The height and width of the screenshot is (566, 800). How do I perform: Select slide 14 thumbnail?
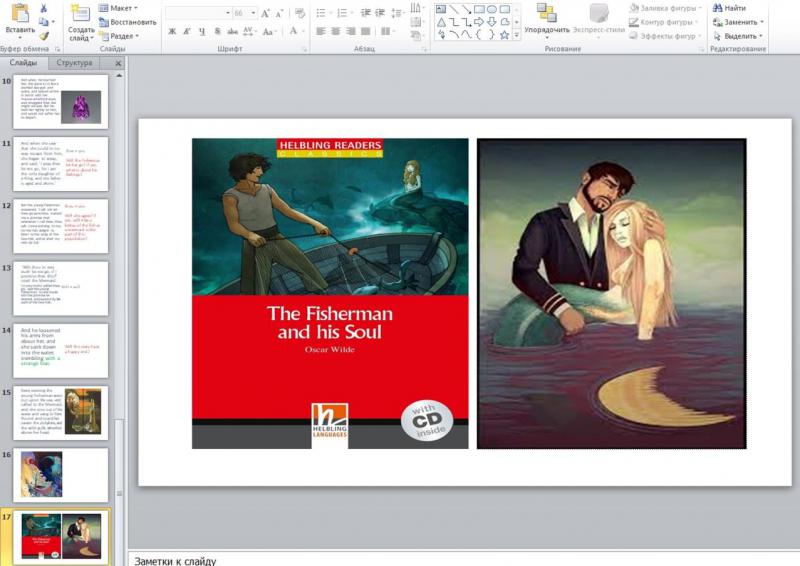[61, 351]
